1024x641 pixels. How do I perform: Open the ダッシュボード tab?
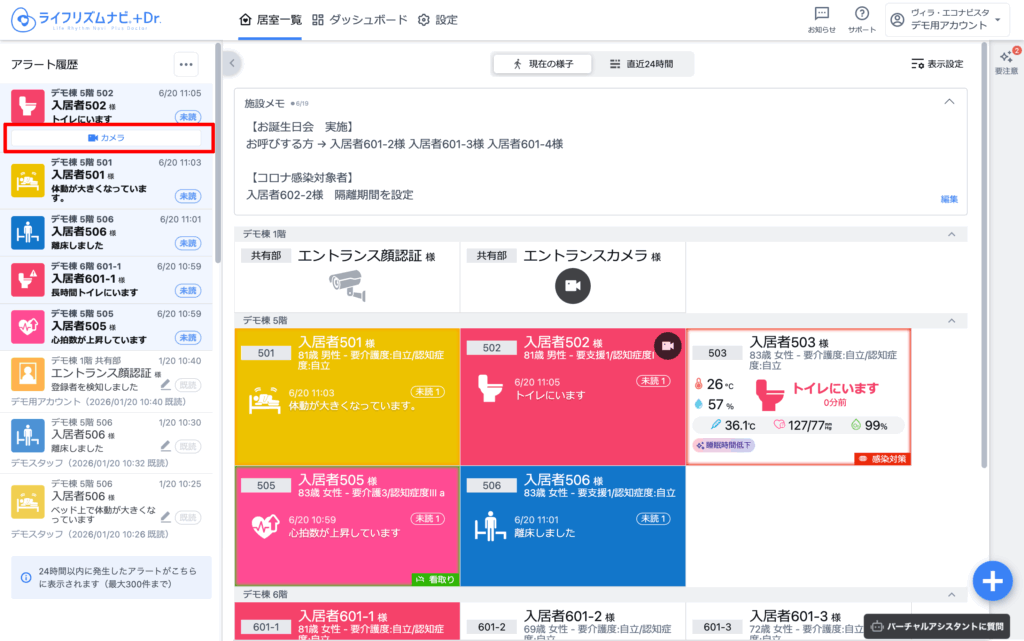(x=360, y=19)
